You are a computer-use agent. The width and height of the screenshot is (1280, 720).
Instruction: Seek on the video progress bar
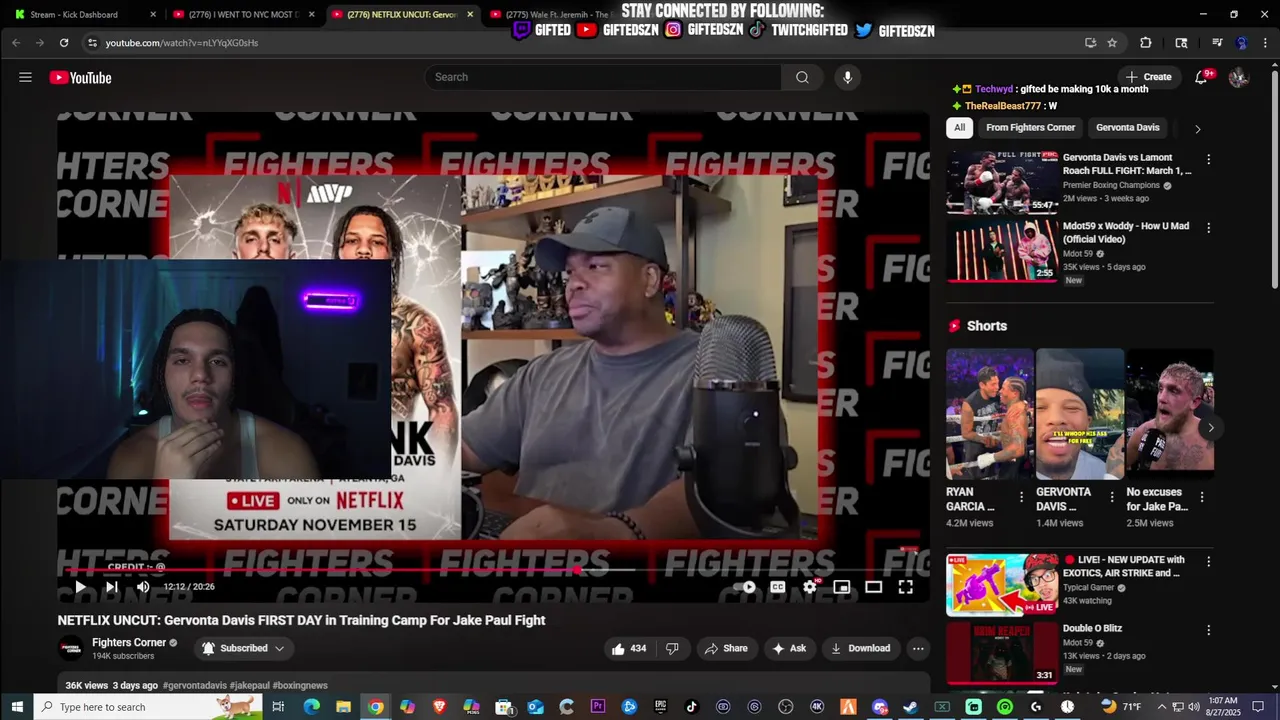(x=493, y=570)
